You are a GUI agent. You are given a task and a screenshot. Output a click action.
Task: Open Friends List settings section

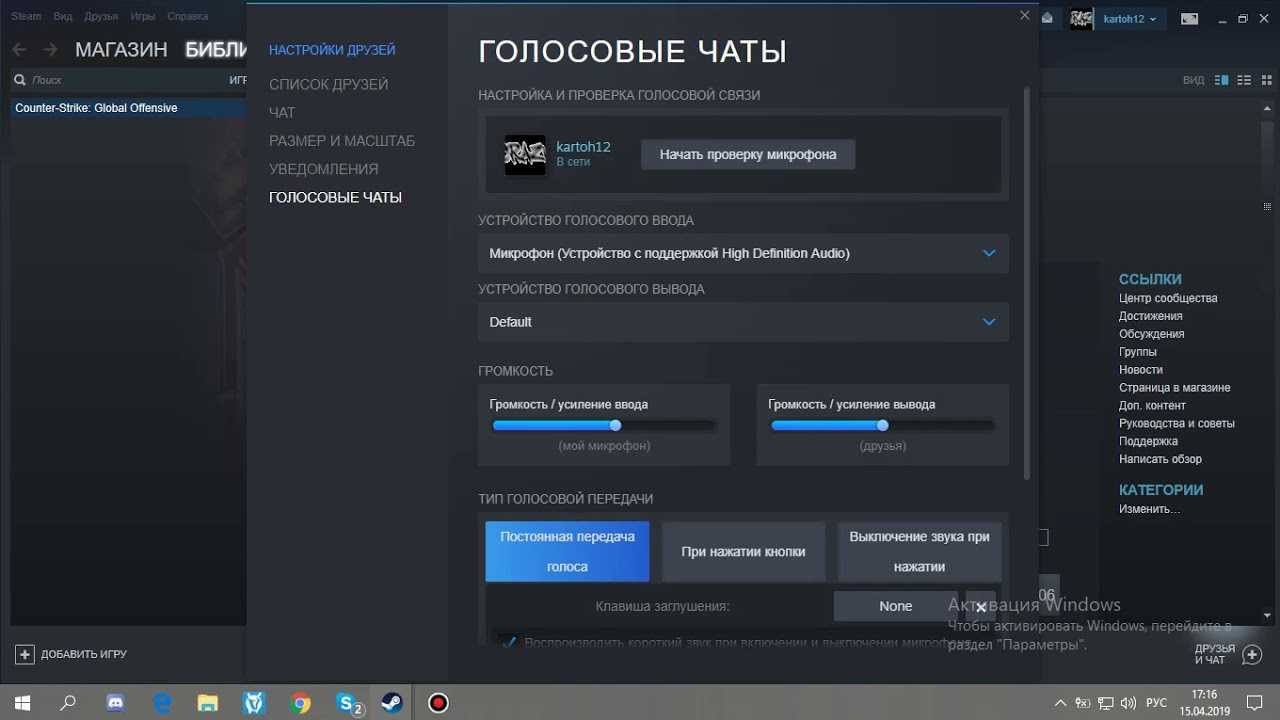click(x=328, y=85)
